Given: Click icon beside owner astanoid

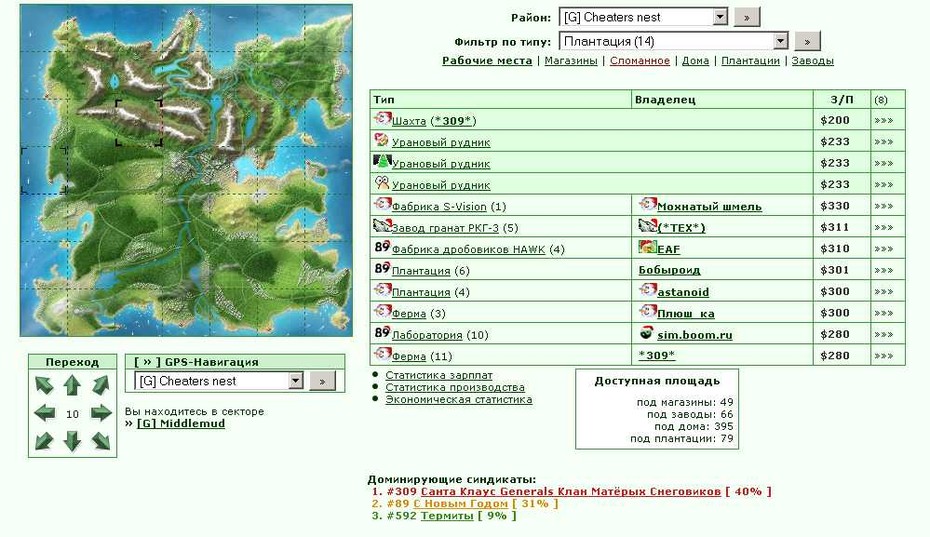Looking at the screenshot, I should (x=647, y=290).
